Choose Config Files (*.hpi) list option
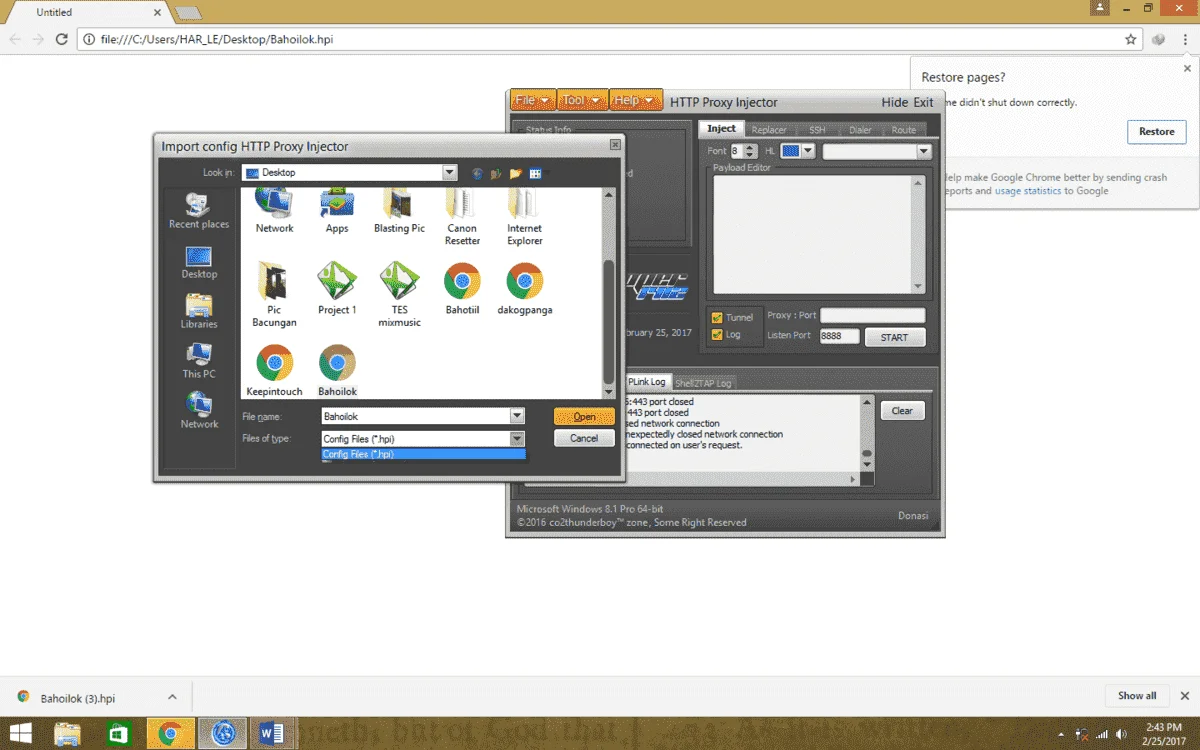 [423, 454]
